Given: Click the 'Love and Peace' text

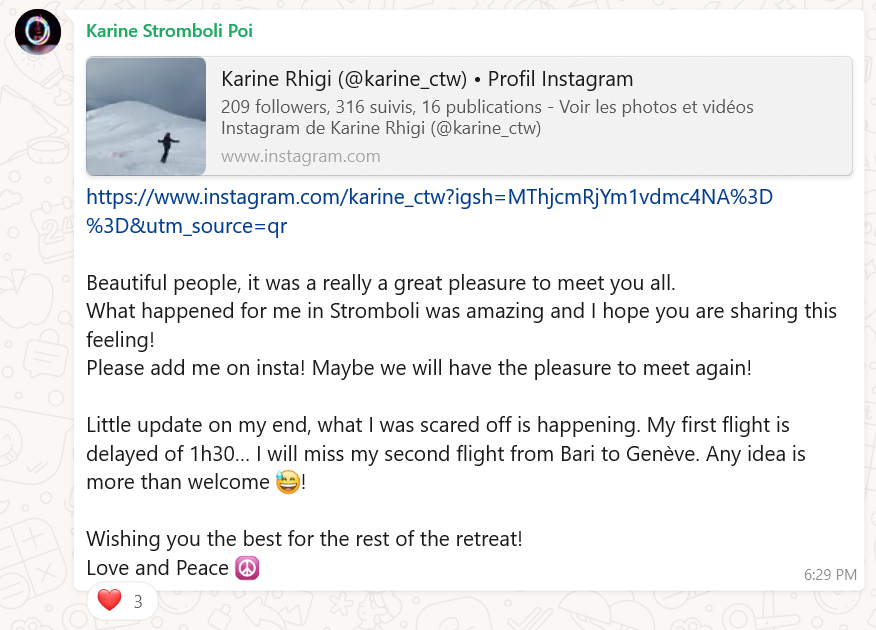Looking at the screenshot, I should [157, 568].
